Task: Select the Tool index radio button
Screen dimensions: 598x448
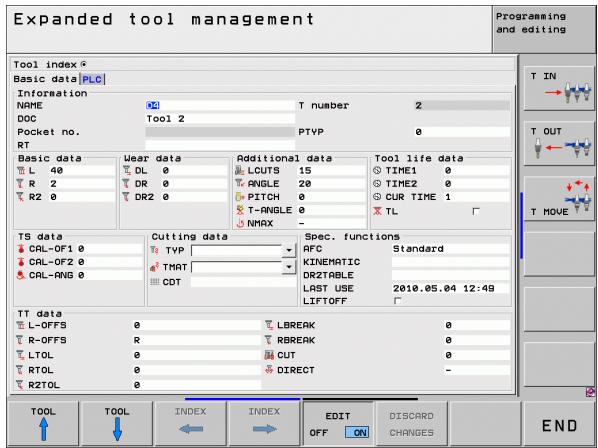Action: [x=84, y=64]
